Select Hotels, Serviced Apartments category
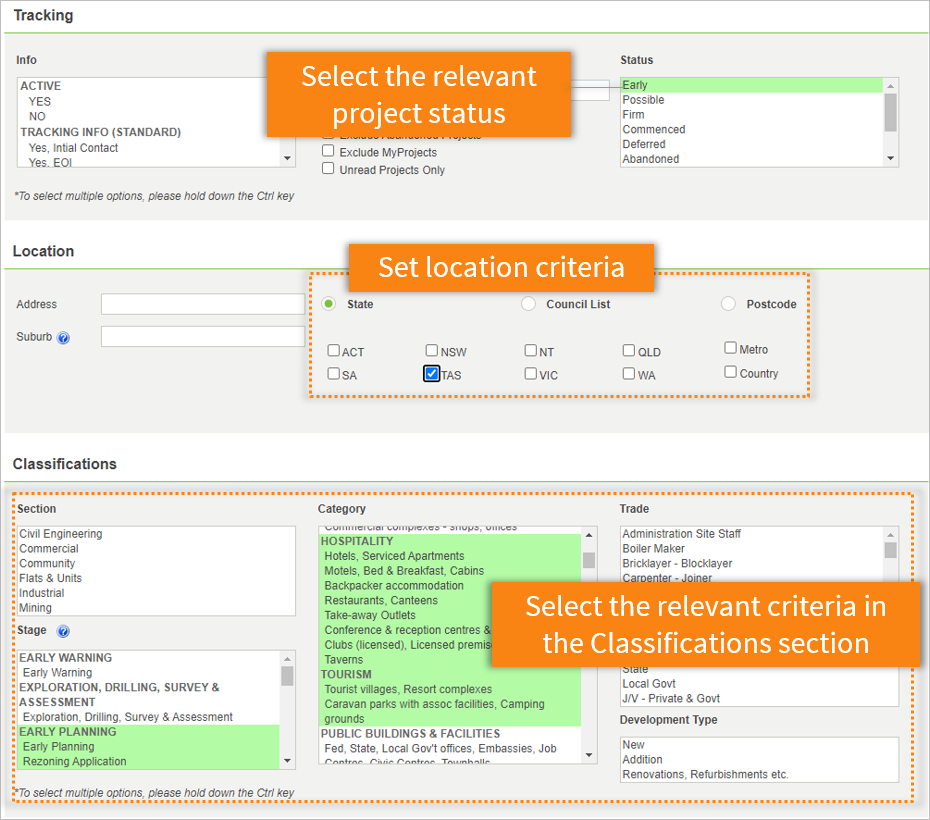Screen dimensions: 930x820 pyautogui.click(x=450, y=556)
